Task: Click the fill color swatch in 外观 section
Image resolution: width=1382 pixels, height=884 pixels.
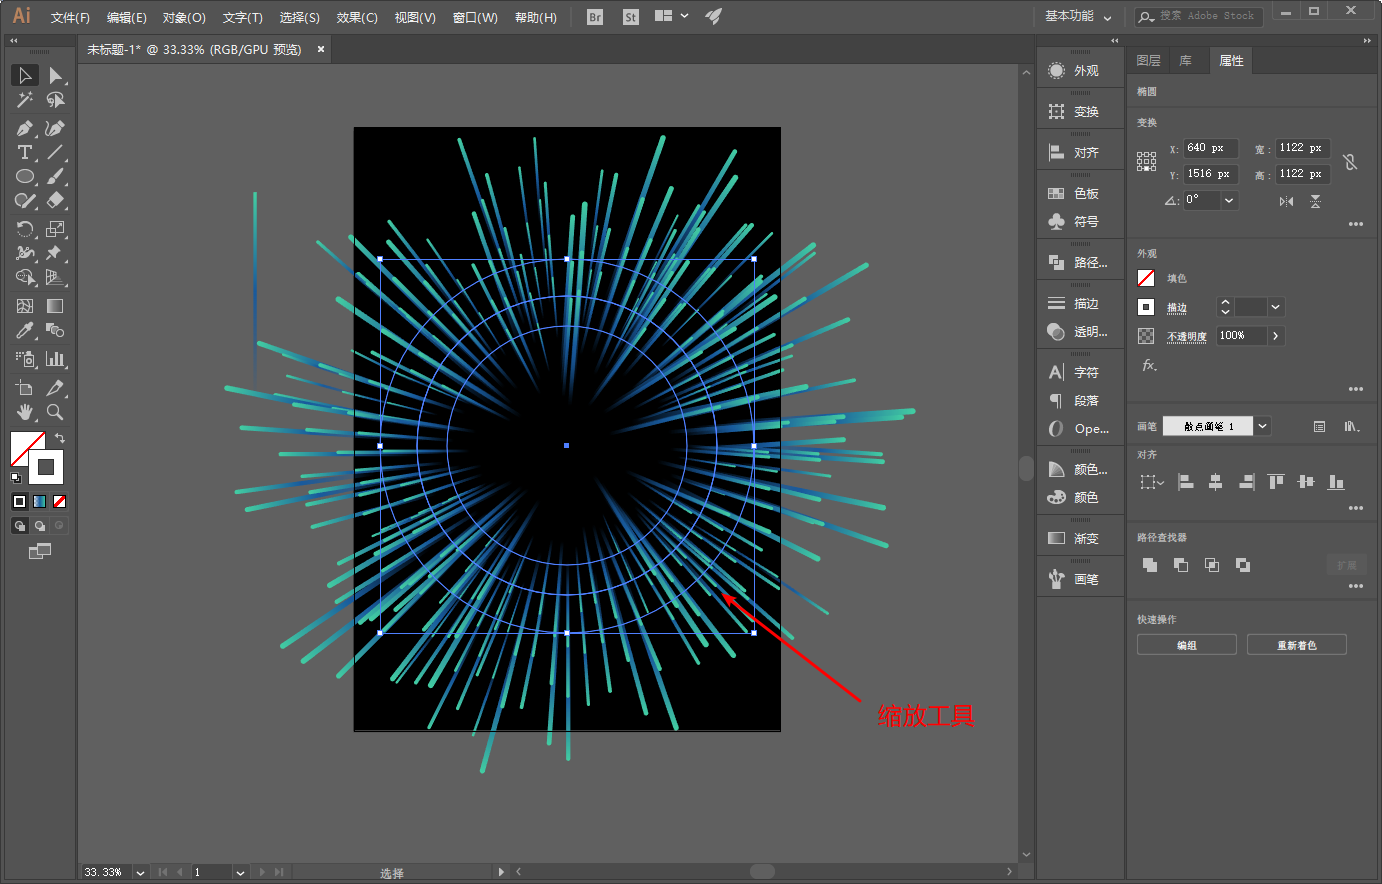Action: pyautogui.click(x=1146, y=278)
